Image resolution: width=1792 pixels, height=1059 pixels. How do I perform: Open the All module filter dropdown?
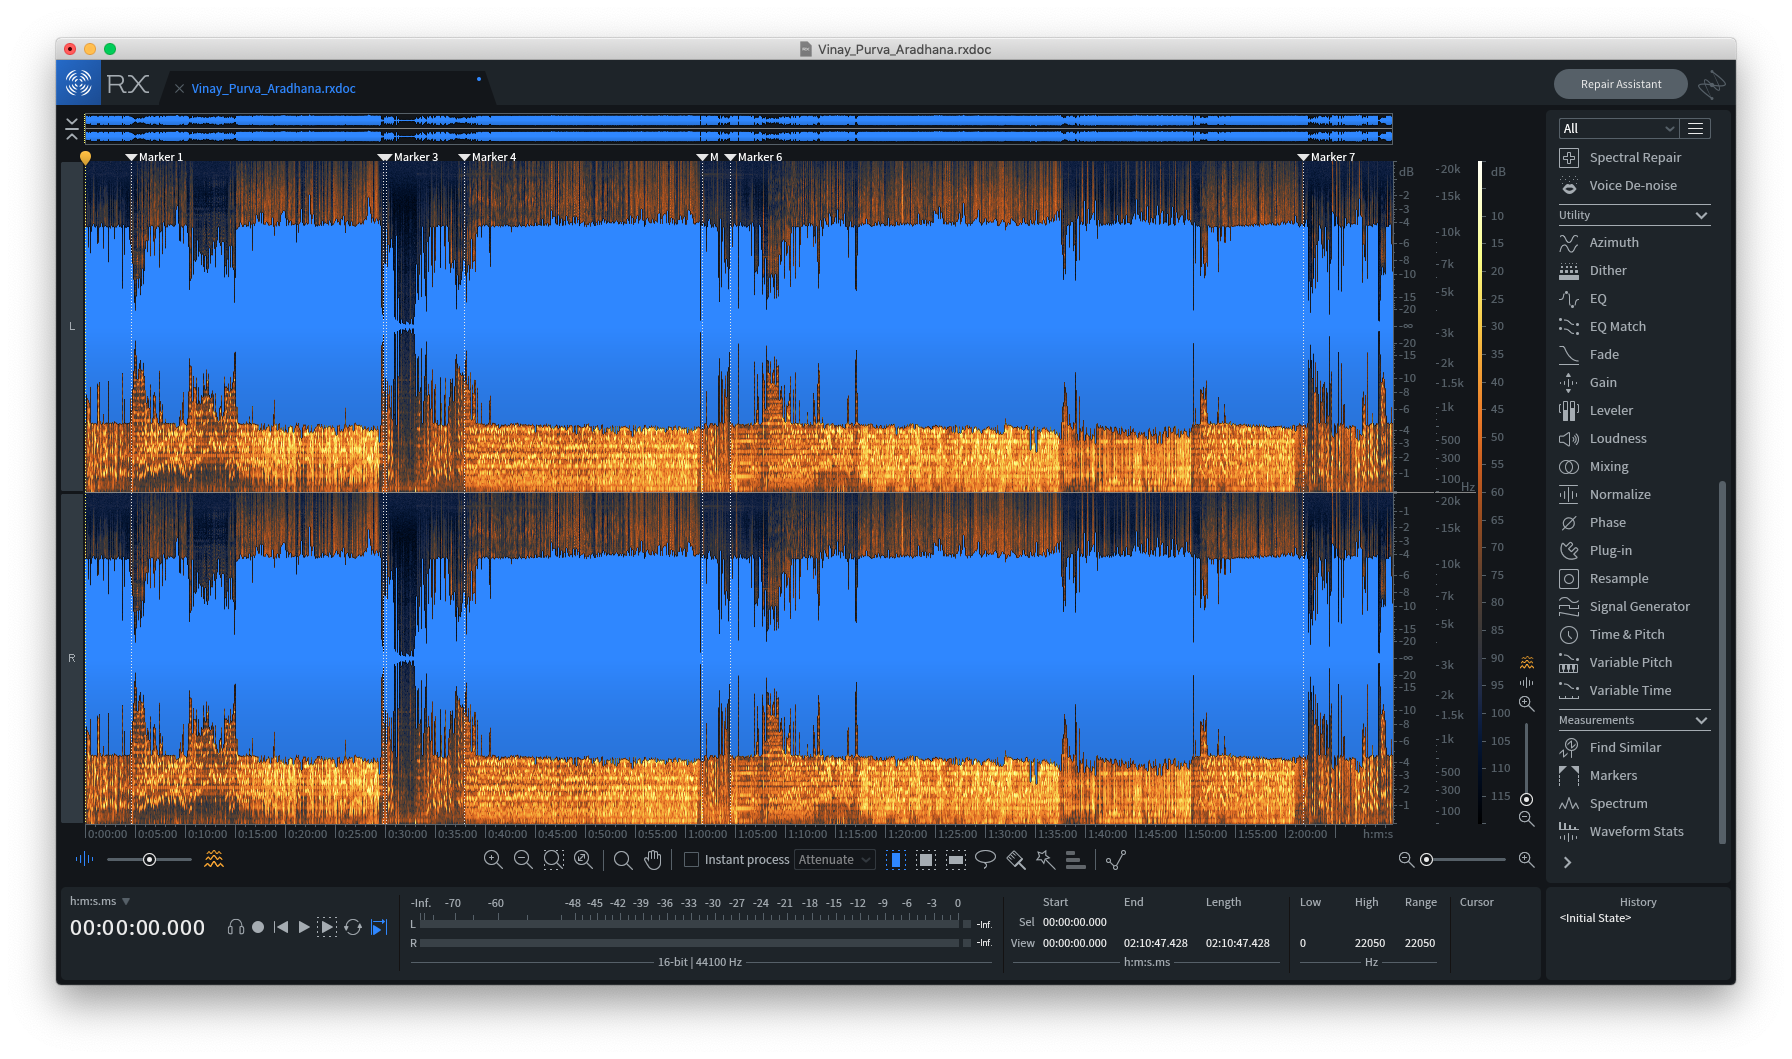pos(1617,129)
